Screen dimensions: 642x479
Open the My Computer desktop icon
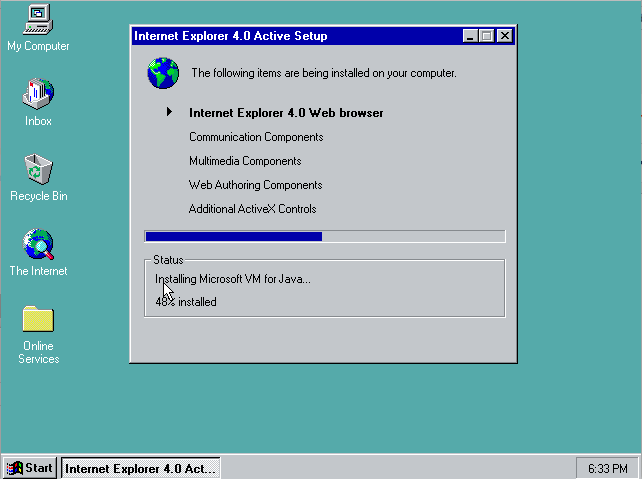coord(38,19)
